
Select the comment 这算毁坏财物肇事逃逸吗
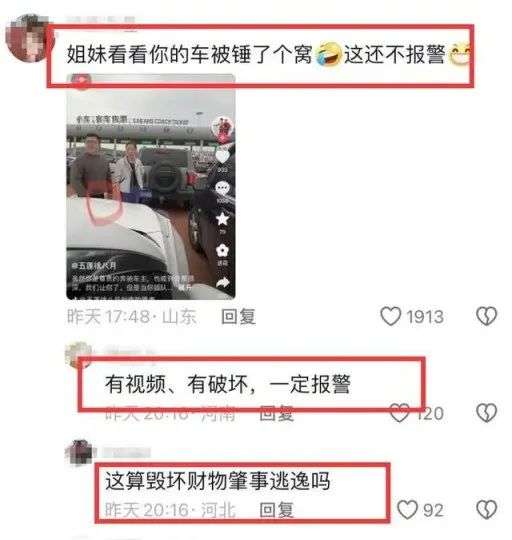[x=218, y=481]
